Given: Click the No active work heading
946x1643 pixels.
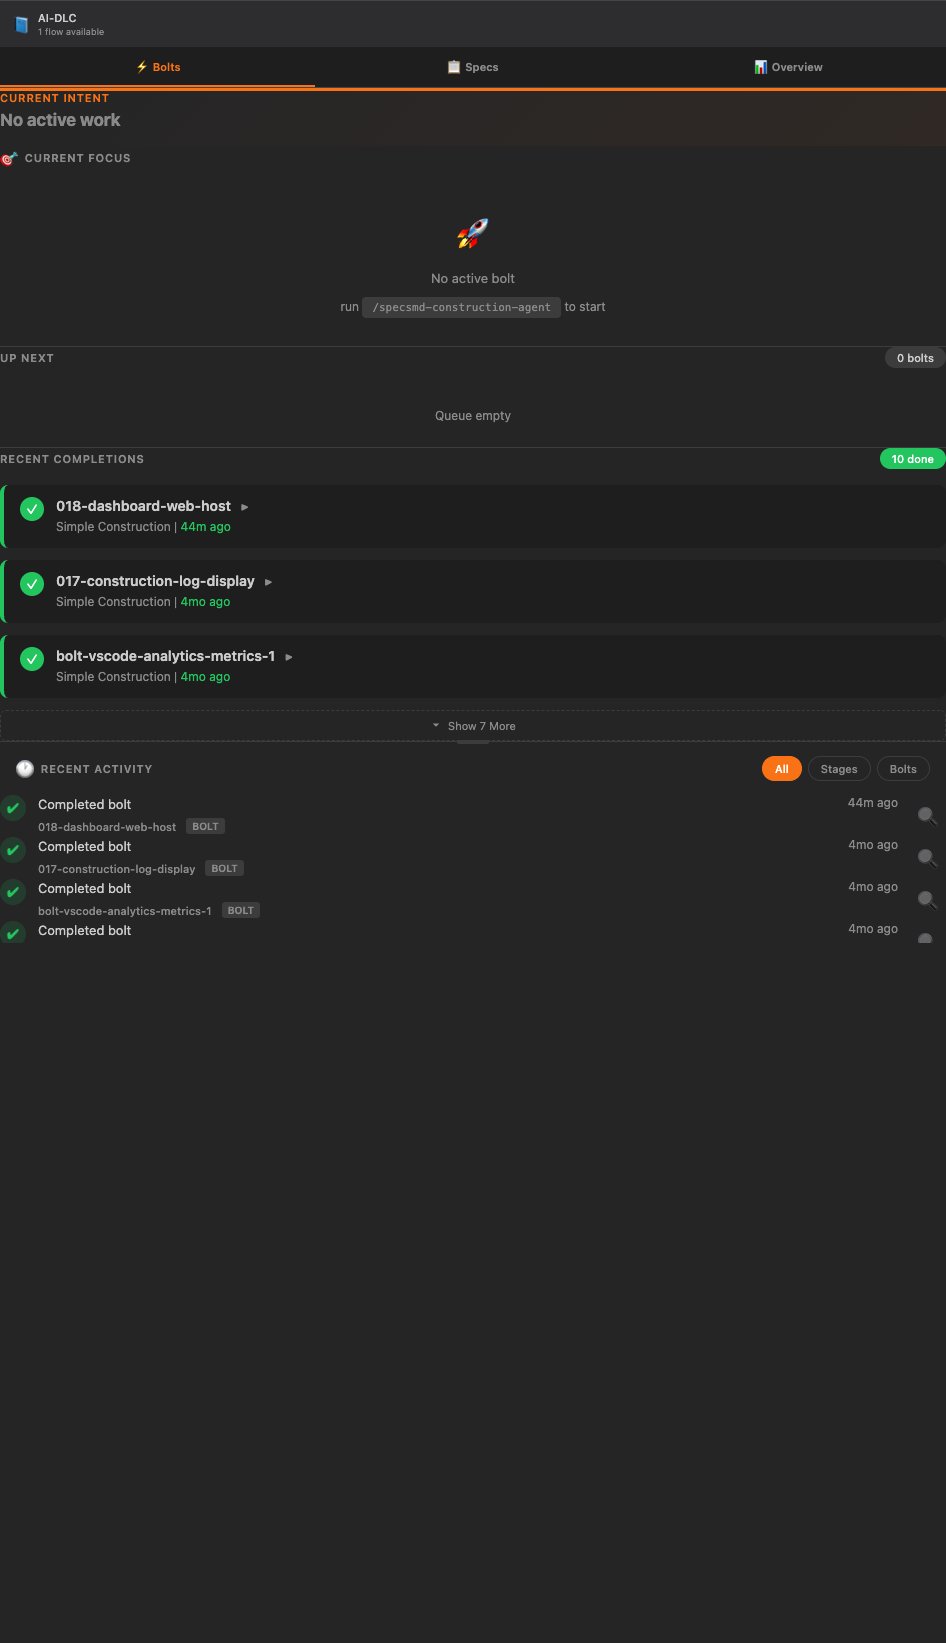Looking at the screenshot, I should 60,120.
